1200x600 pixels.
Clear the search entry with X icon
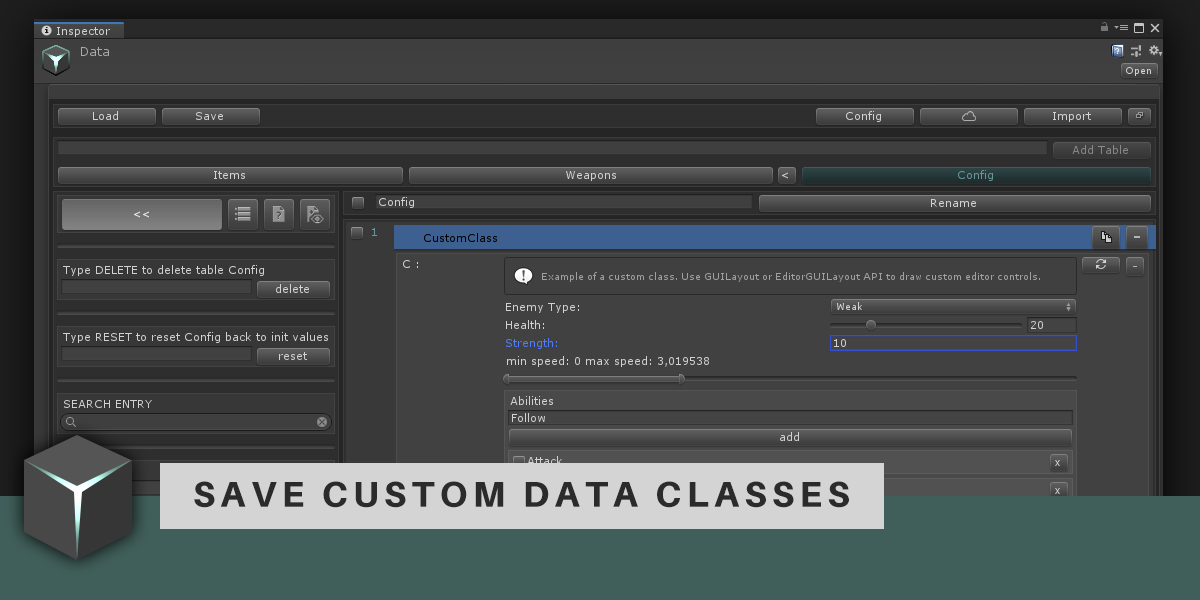point(322,422)
